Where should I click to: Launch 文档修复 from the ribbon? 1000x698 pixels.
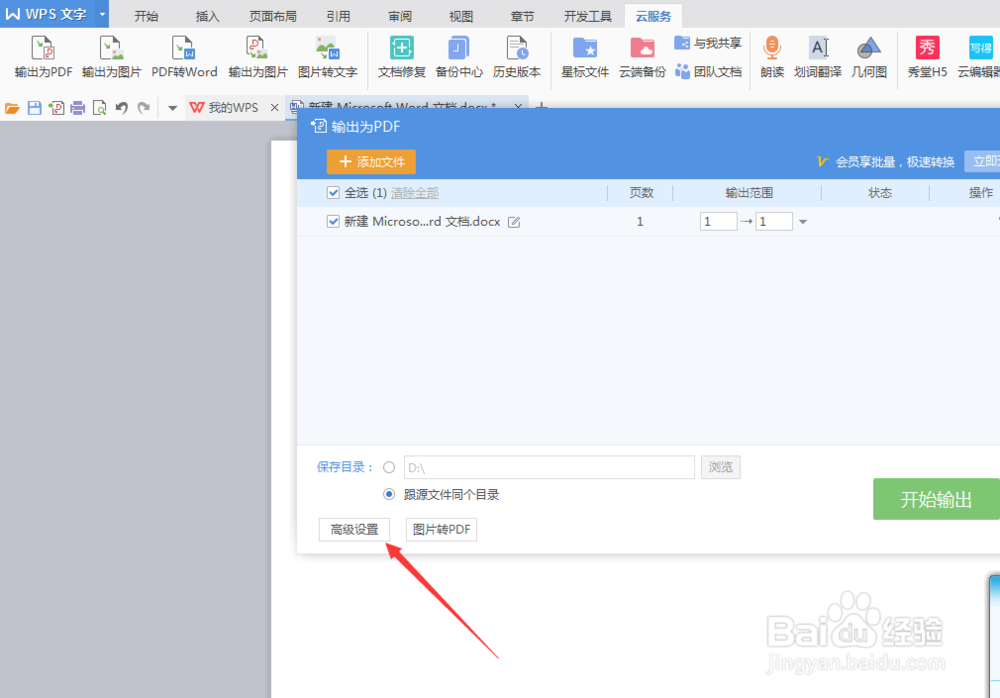tap(401, 57)
